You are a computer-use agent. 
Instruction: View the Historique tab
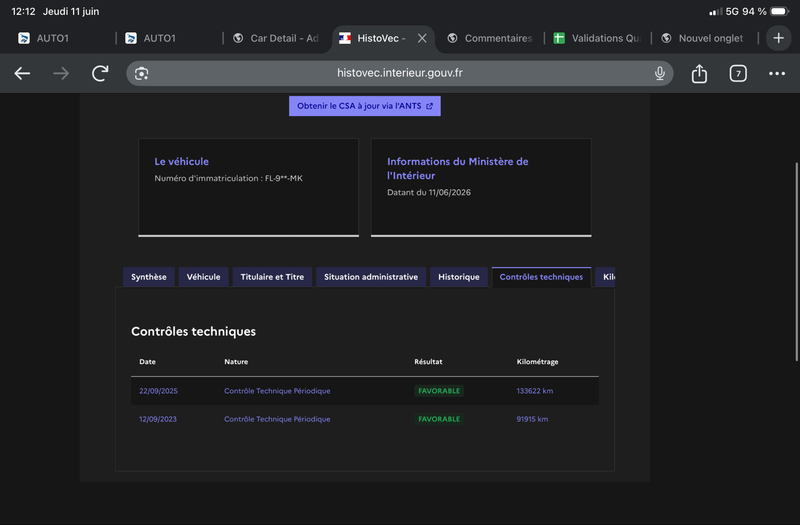[459, 277]
